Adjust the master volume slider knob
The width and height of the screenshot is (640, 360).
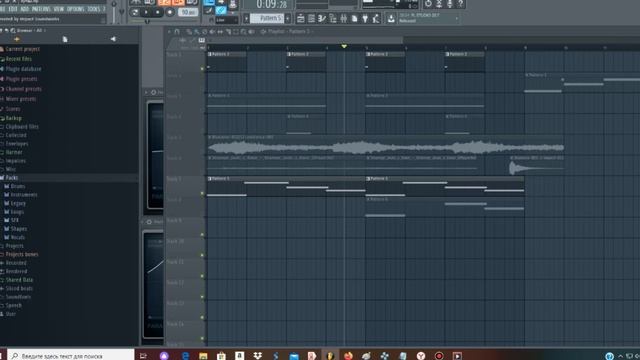pos(114,5)
